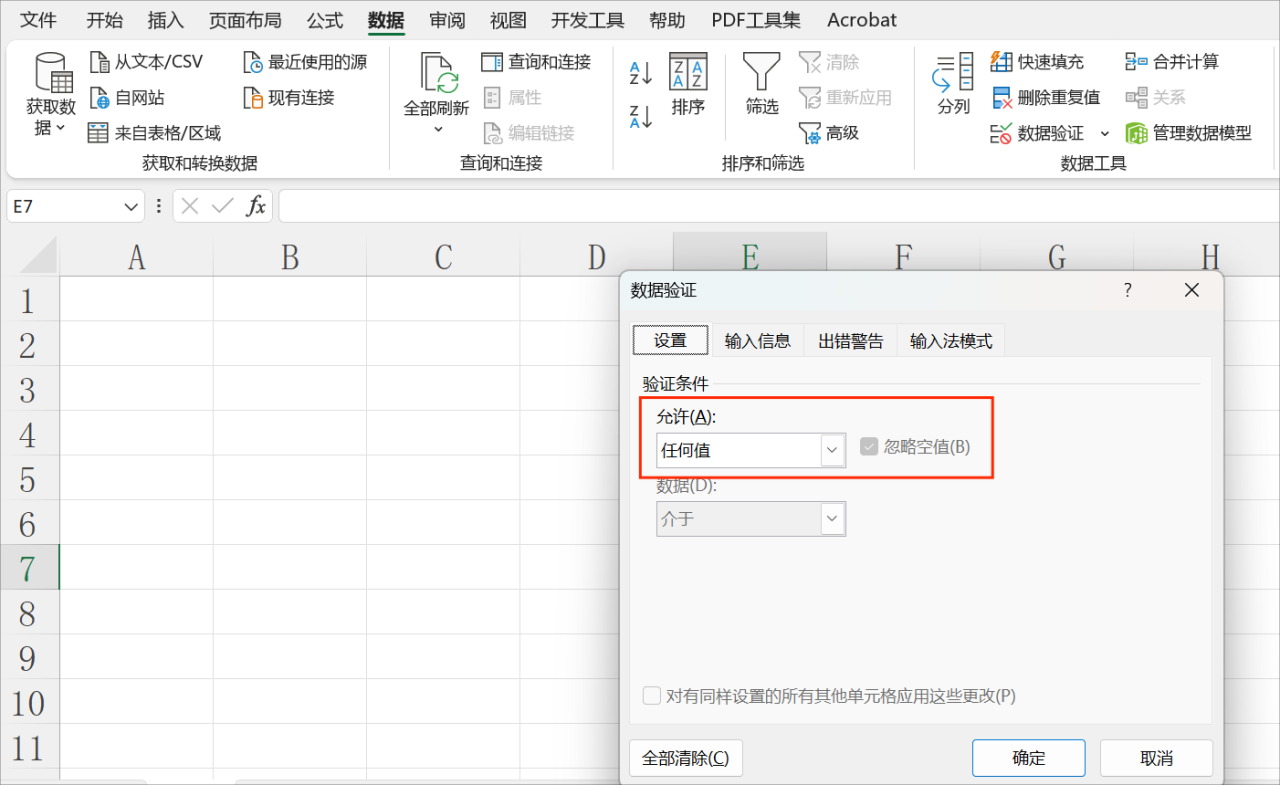Open the Name Box dropdown arrow
Screen dimensions: 1280x785
131,206
